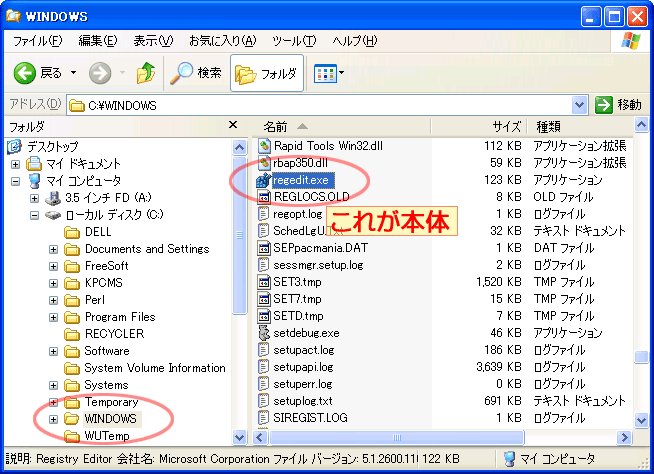Click the regopt.log file icon
This screenshot has width=654, height=474.
pos(264,214)
